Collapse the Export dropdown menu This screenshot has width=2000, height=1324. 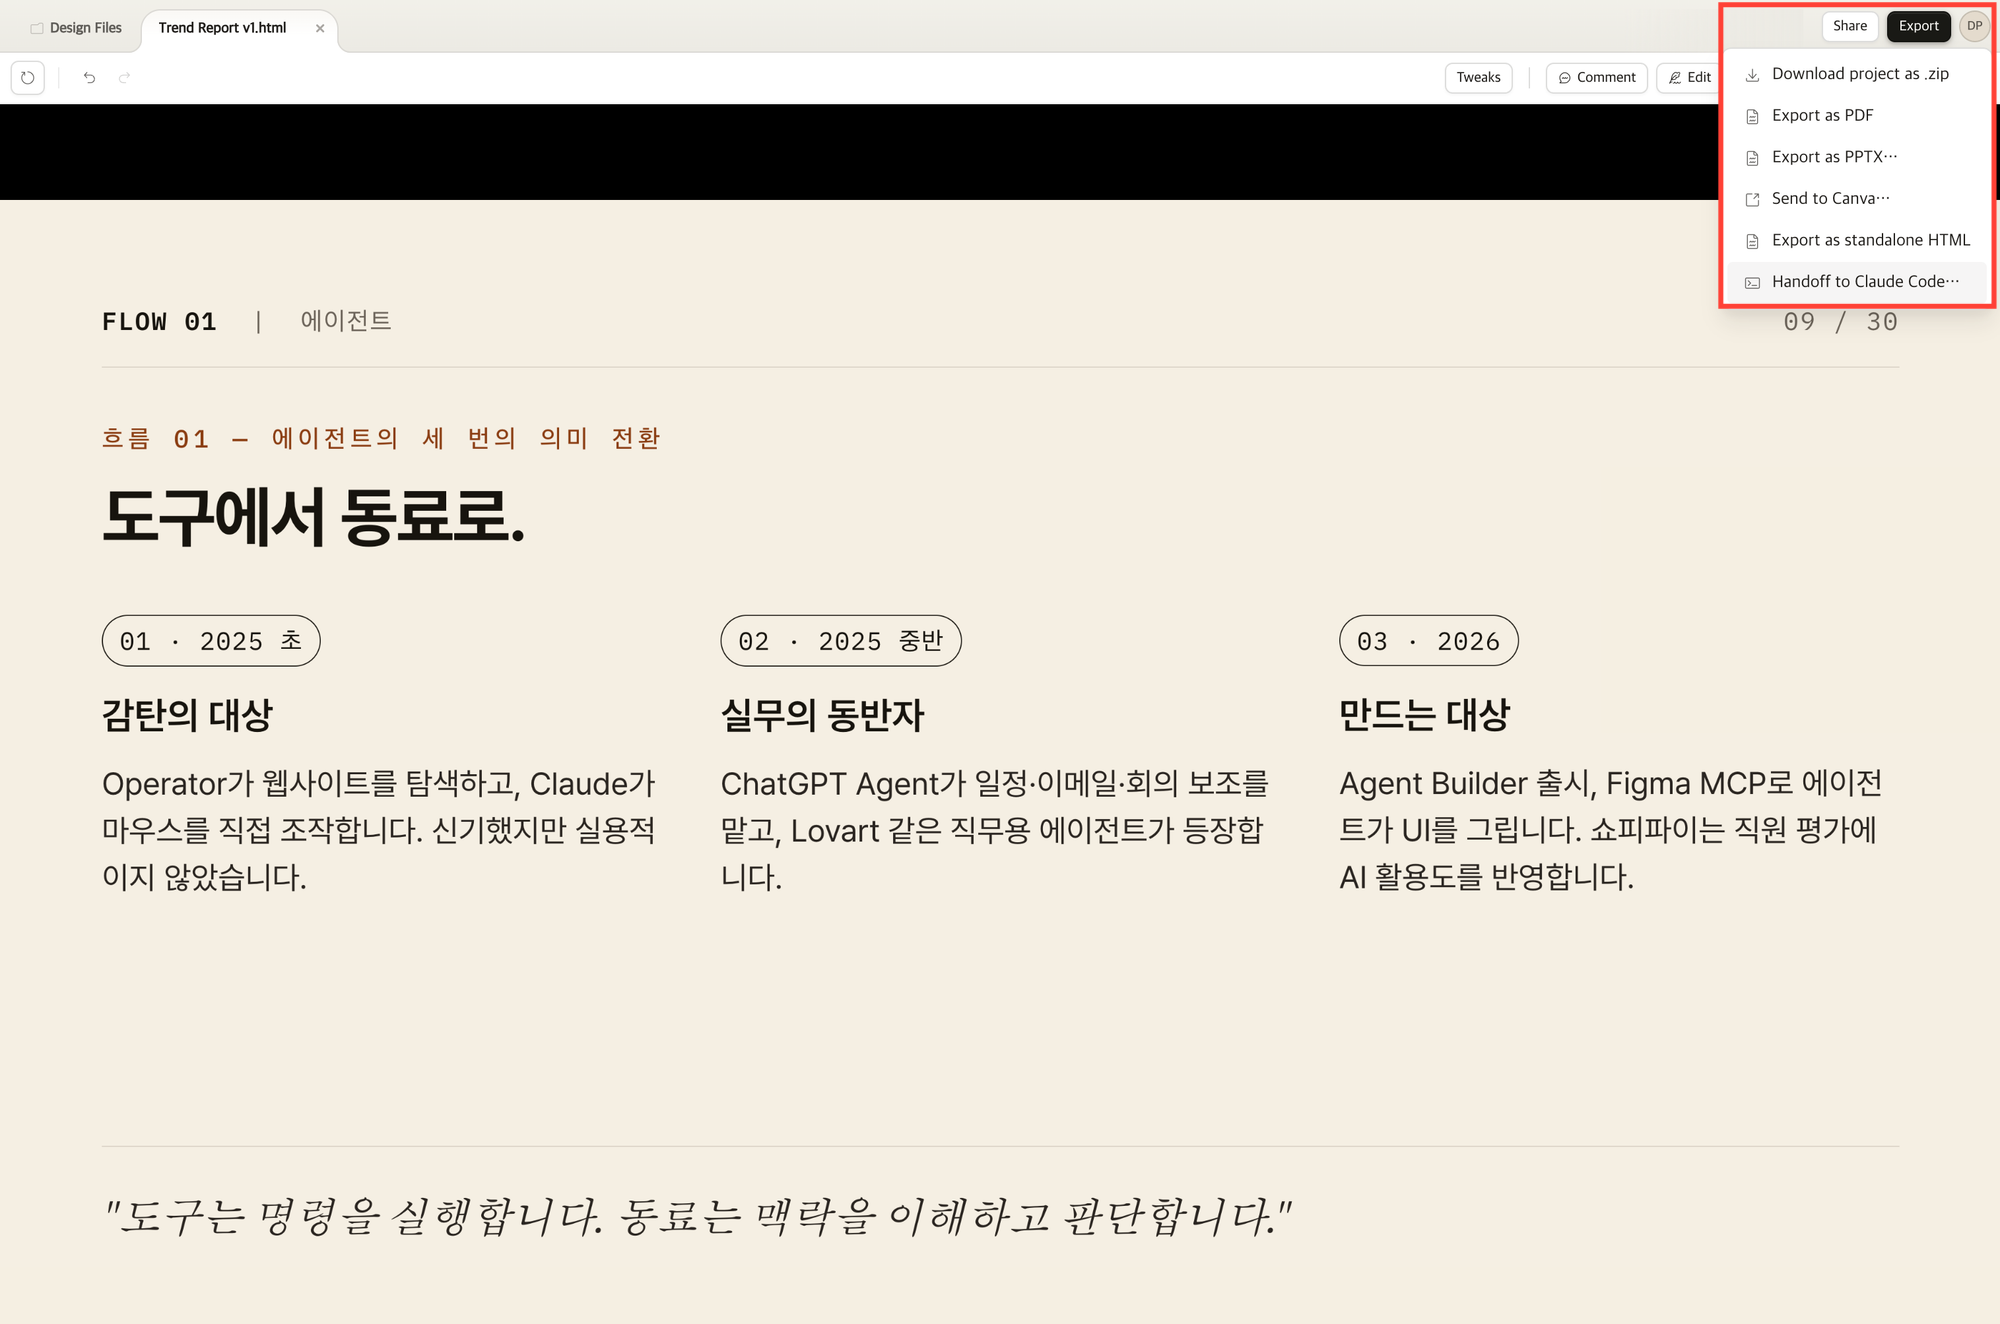1917,26
